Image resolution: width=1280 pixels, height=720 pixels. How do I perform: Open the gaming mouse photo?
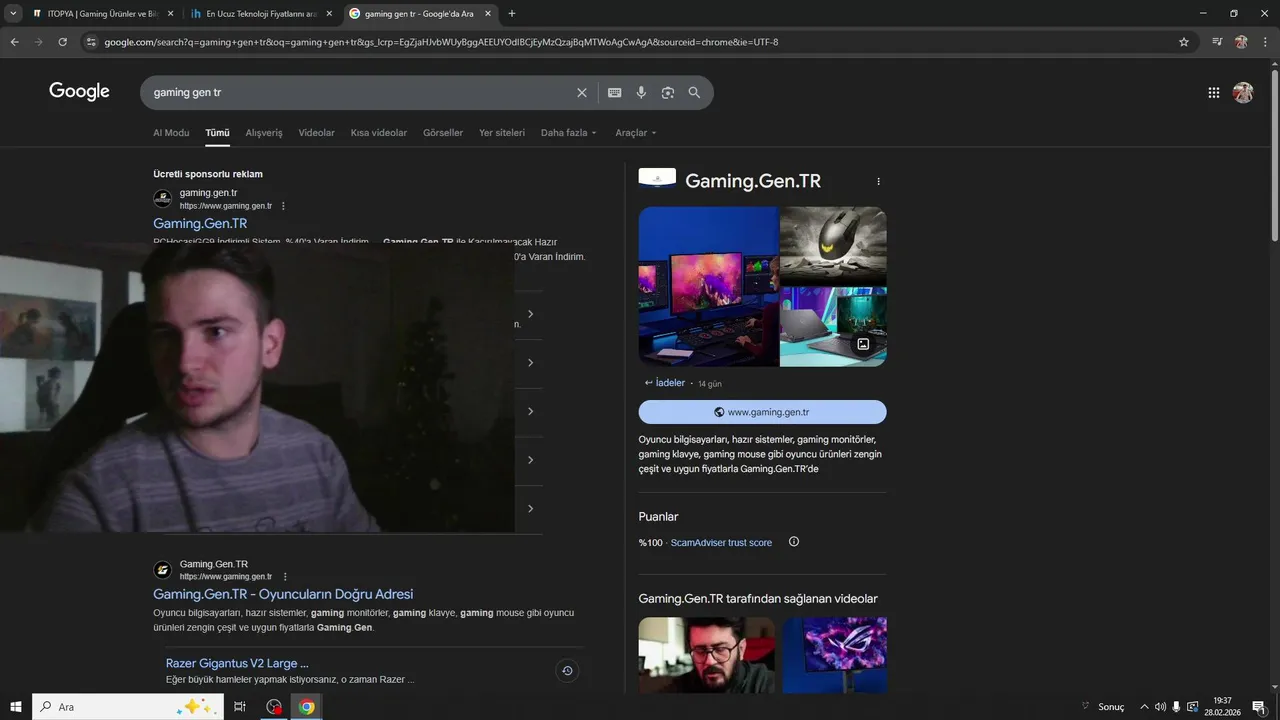[x=833, y=246]
